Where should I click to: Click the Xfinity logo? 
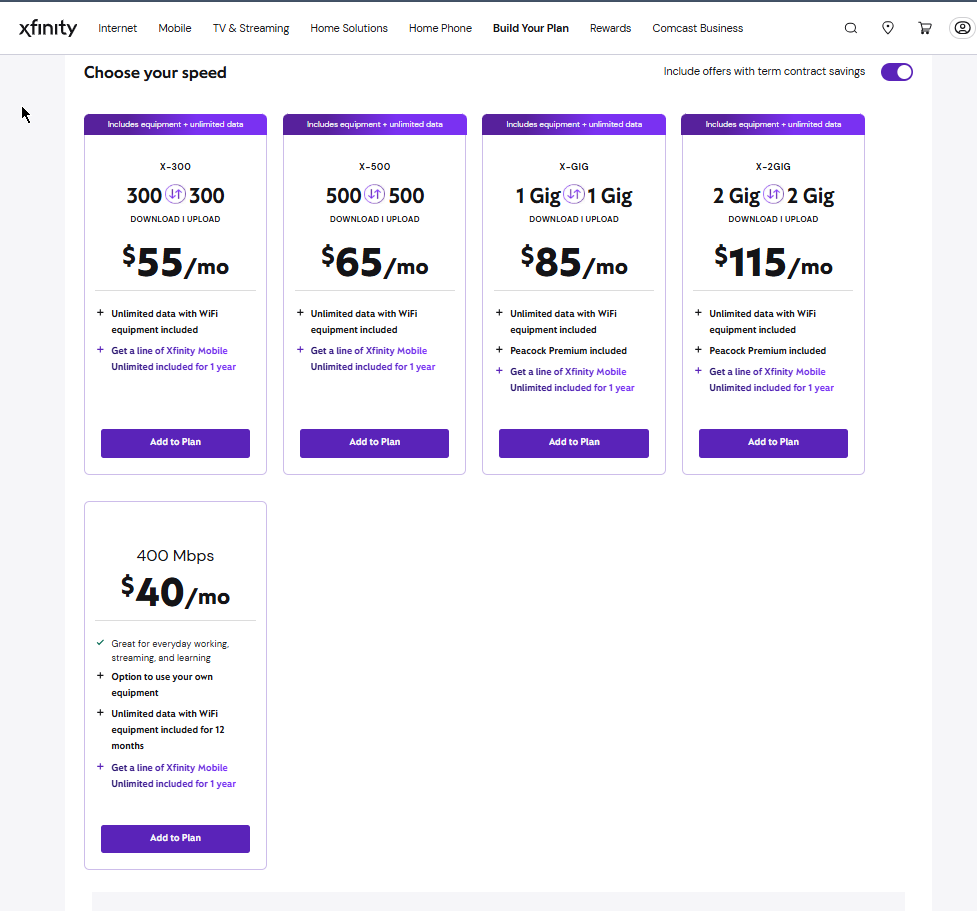pyautogui.click(x=48, y=28)
